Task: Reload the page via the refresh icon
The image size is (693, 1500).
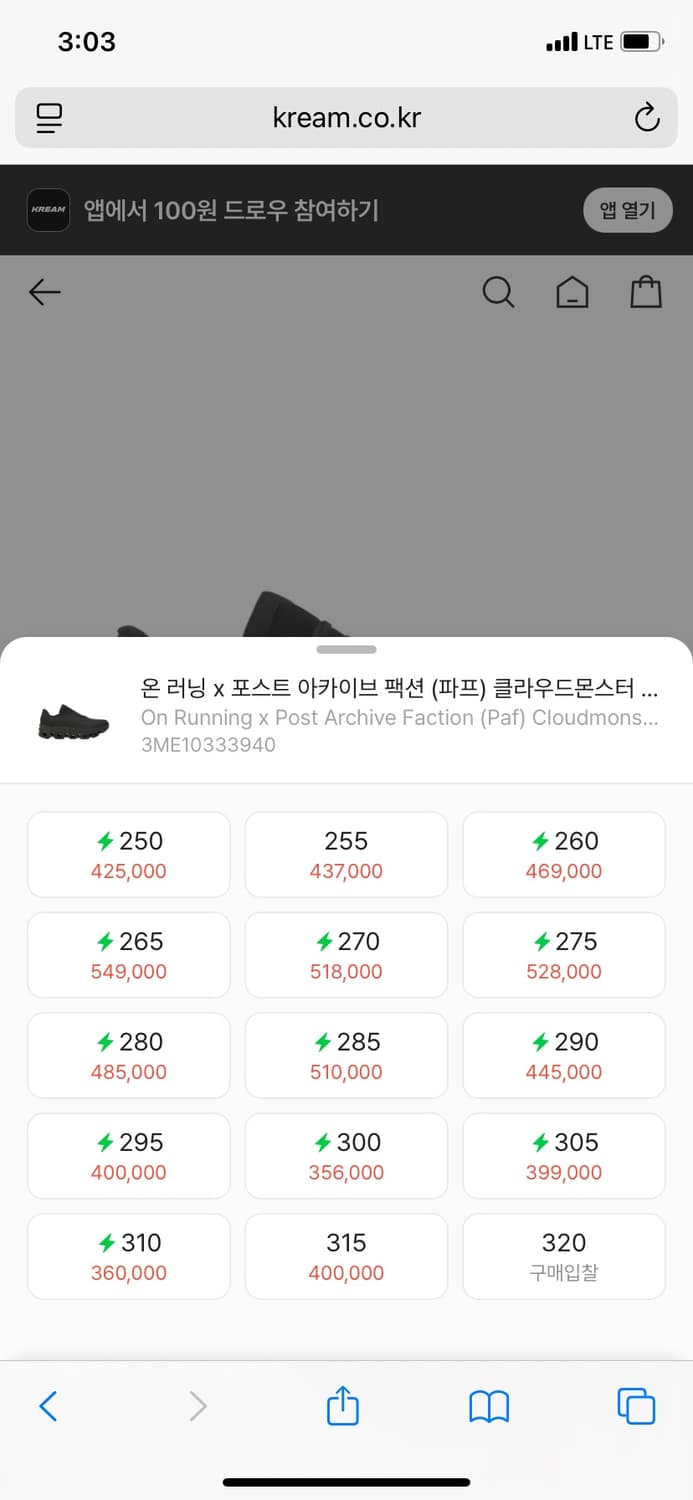Action: [x=647, y=117]
